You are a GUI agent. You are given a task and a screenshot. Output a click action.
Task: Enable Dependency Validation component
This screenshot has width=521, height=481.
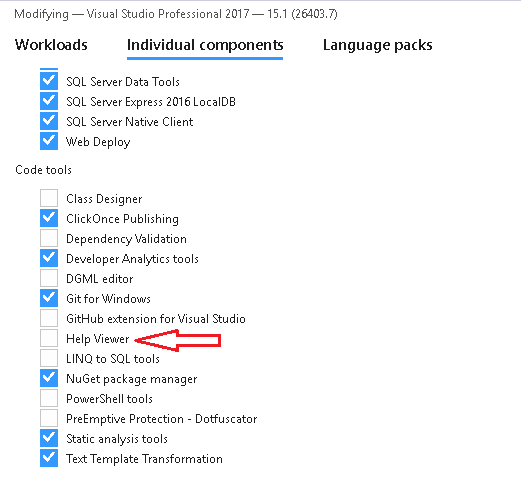[49, 238]
